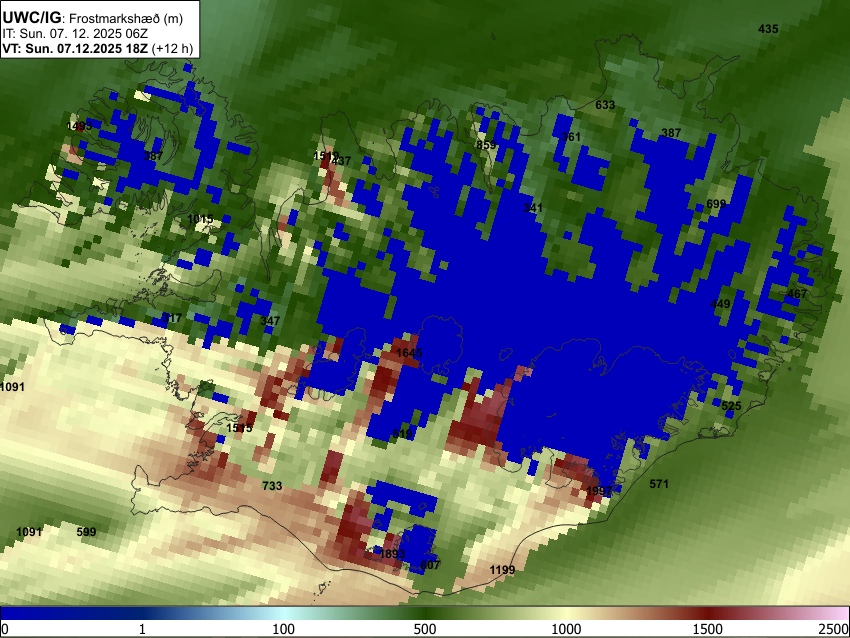Click the map value 1997
The image size is (850, 638).
click(x=599, y=491)
